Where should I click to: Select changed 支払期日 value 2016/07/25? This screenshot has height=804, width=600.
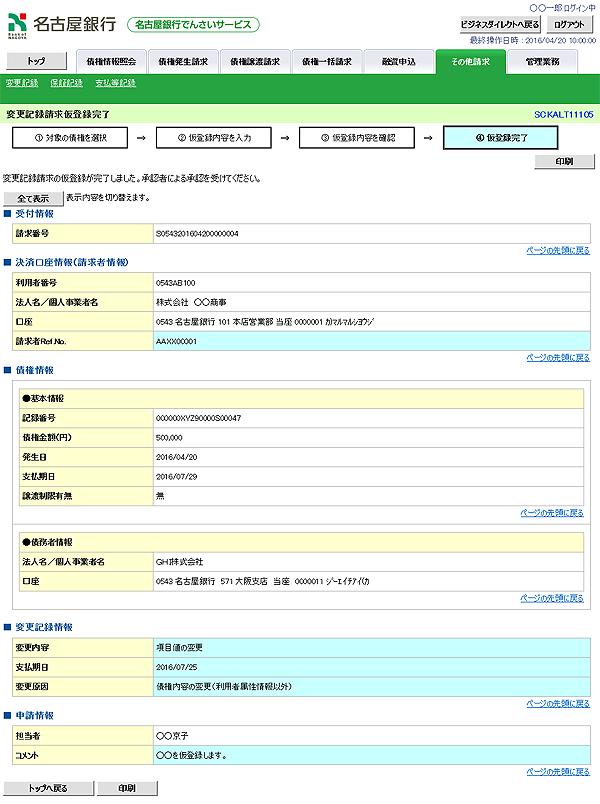176,668
